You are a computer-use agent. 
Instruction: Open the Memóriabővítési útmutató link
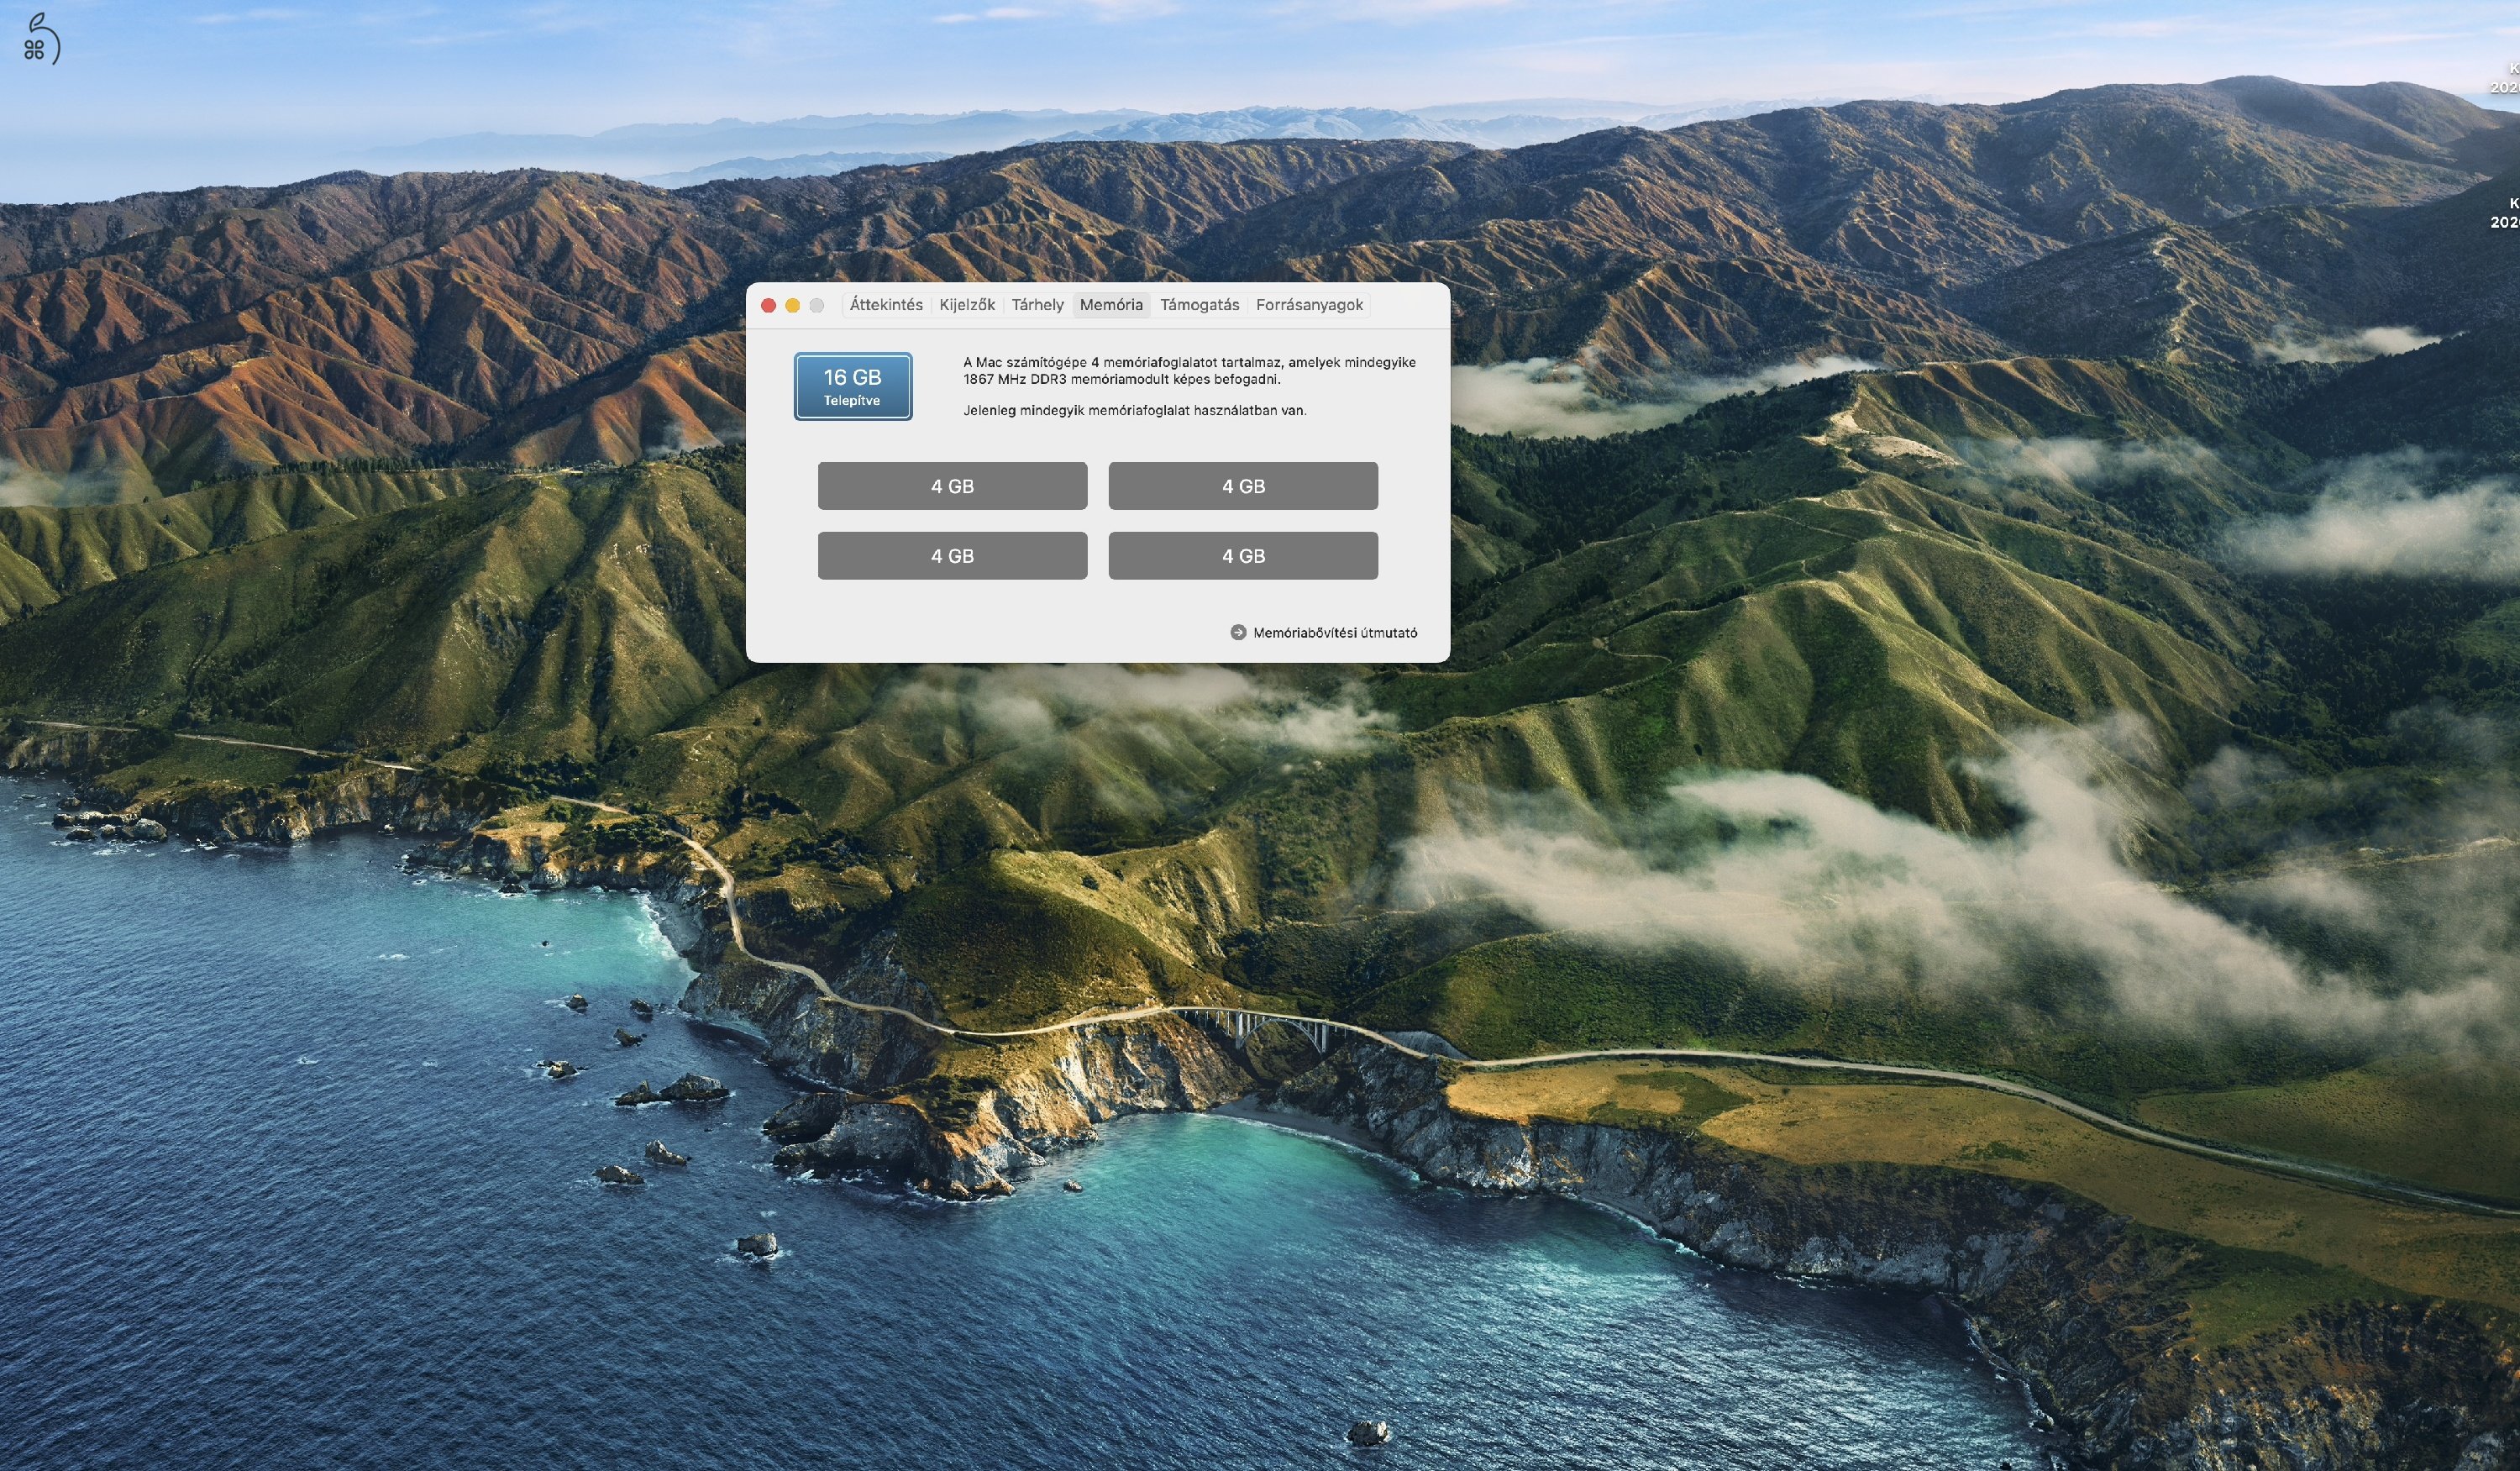pyautogui.click(x=1334, y=633)
